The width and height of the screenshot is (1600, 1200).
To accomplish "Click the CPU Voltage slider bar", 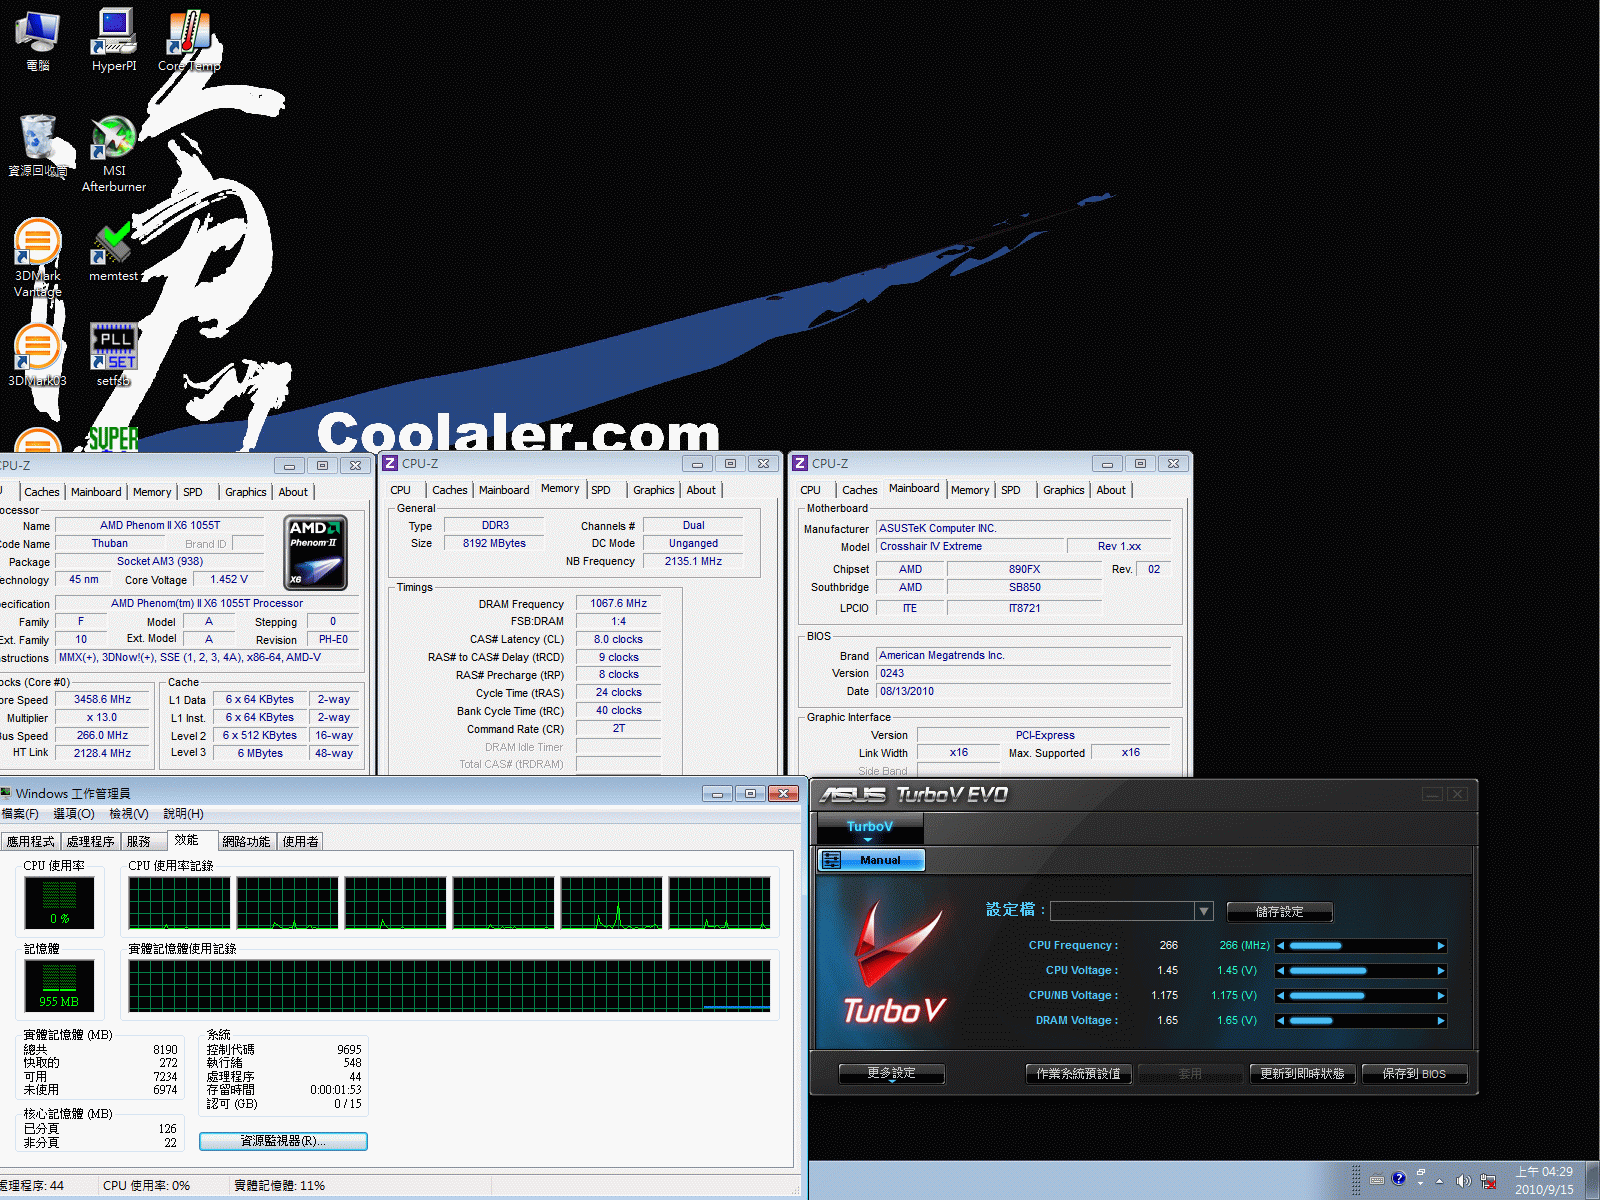I will (x=1360, y=971).
